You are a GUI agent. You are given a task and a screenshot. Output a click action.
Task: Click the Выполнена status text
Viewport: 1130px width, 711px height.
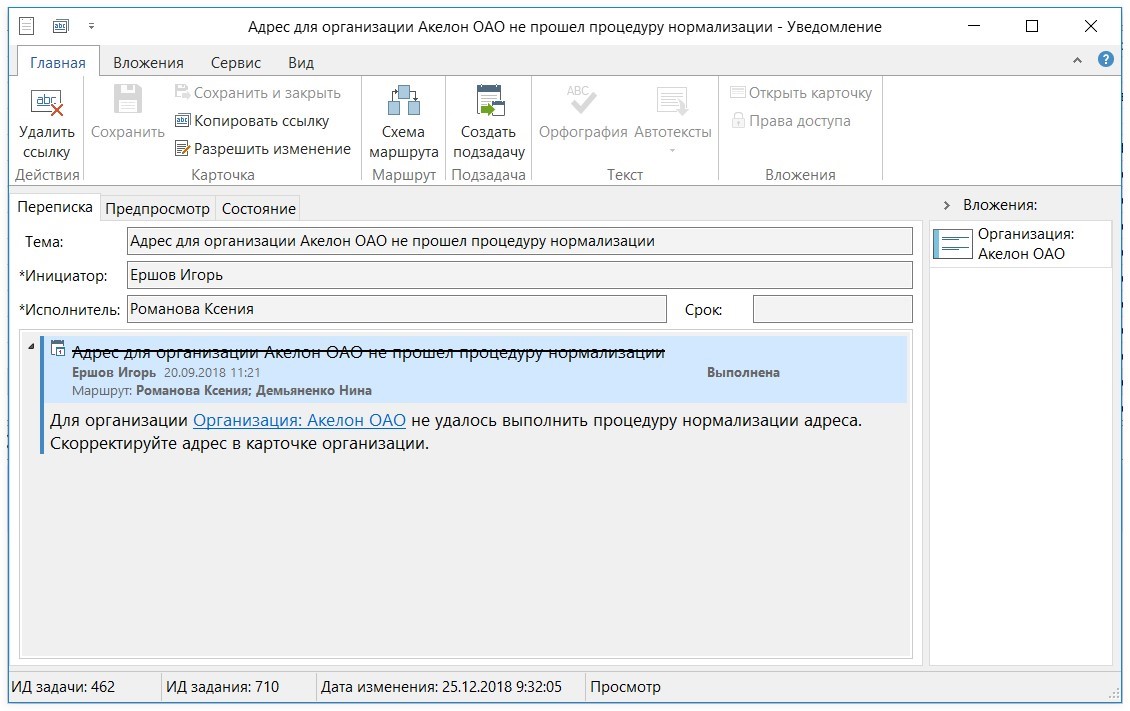click(743, 372)
